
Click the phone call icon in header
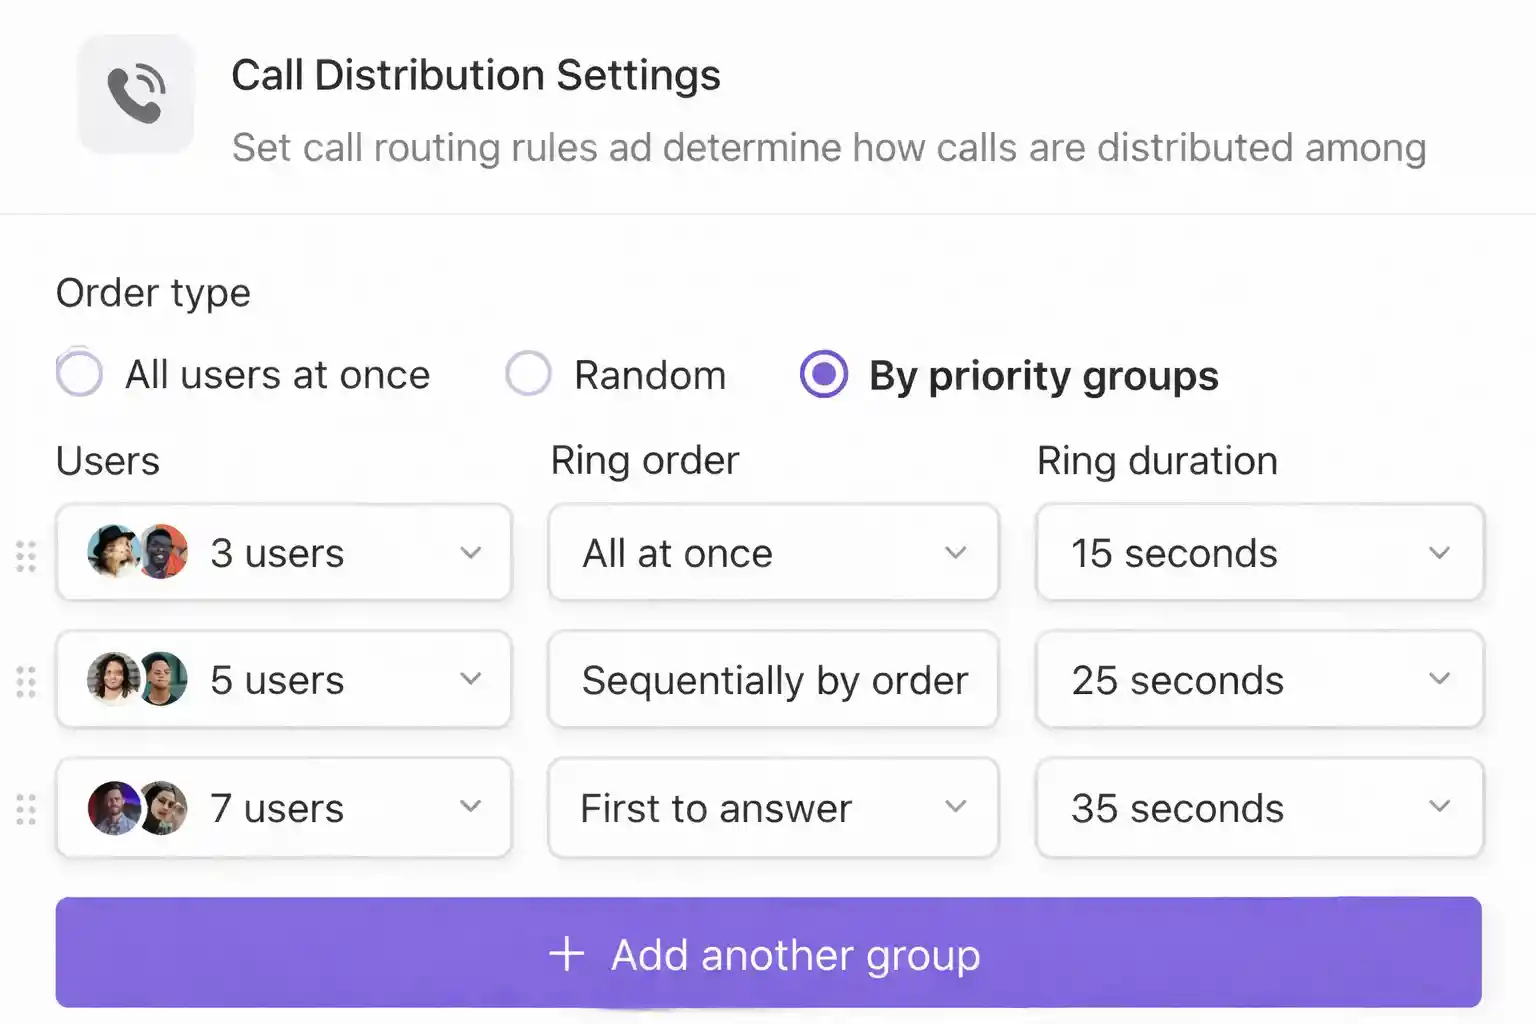point(136,94)
